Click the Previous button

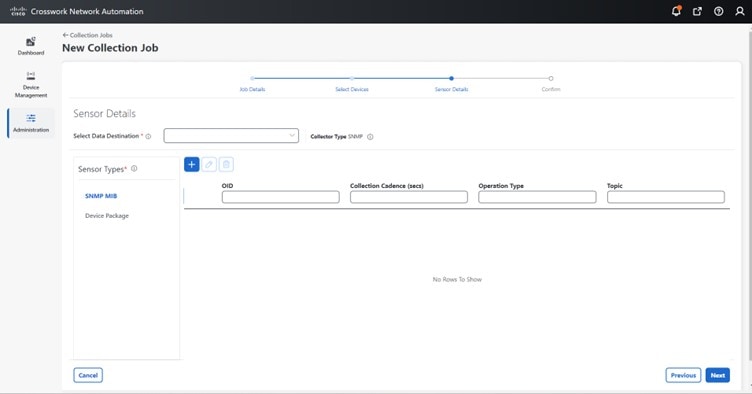pos(683,375)
